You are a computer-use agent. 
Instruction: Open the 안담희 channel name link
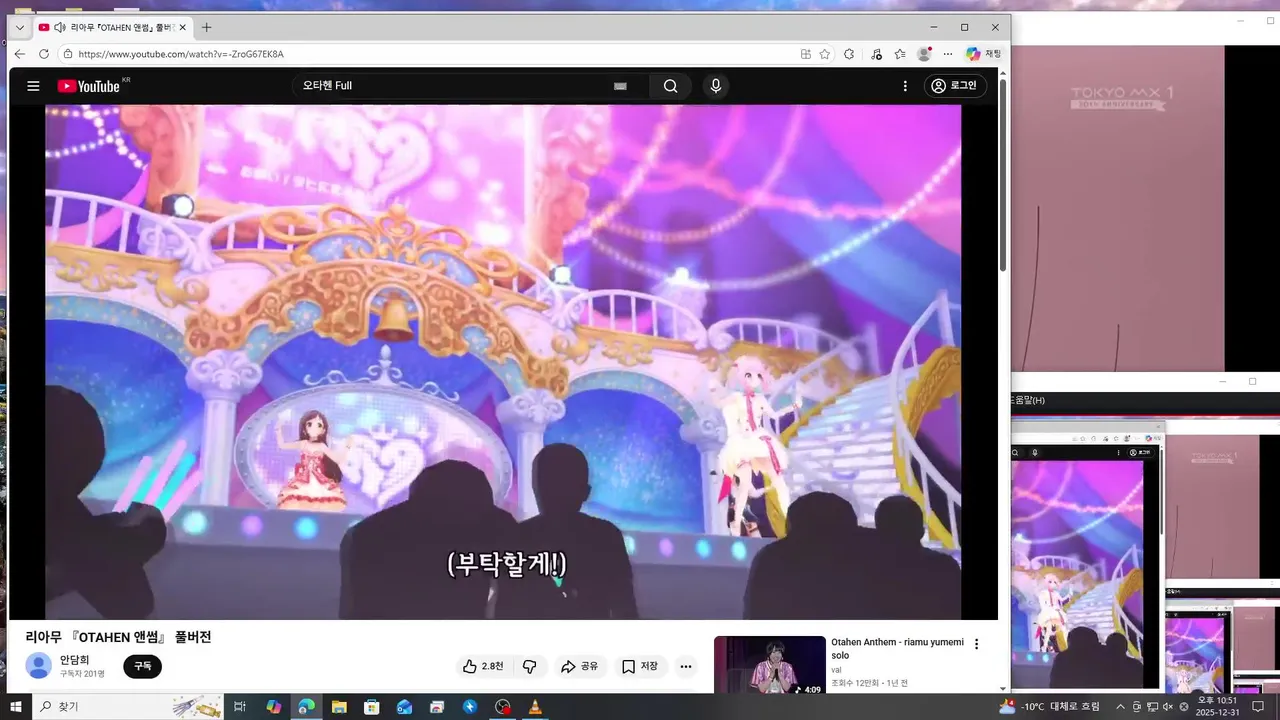(74, 659)
